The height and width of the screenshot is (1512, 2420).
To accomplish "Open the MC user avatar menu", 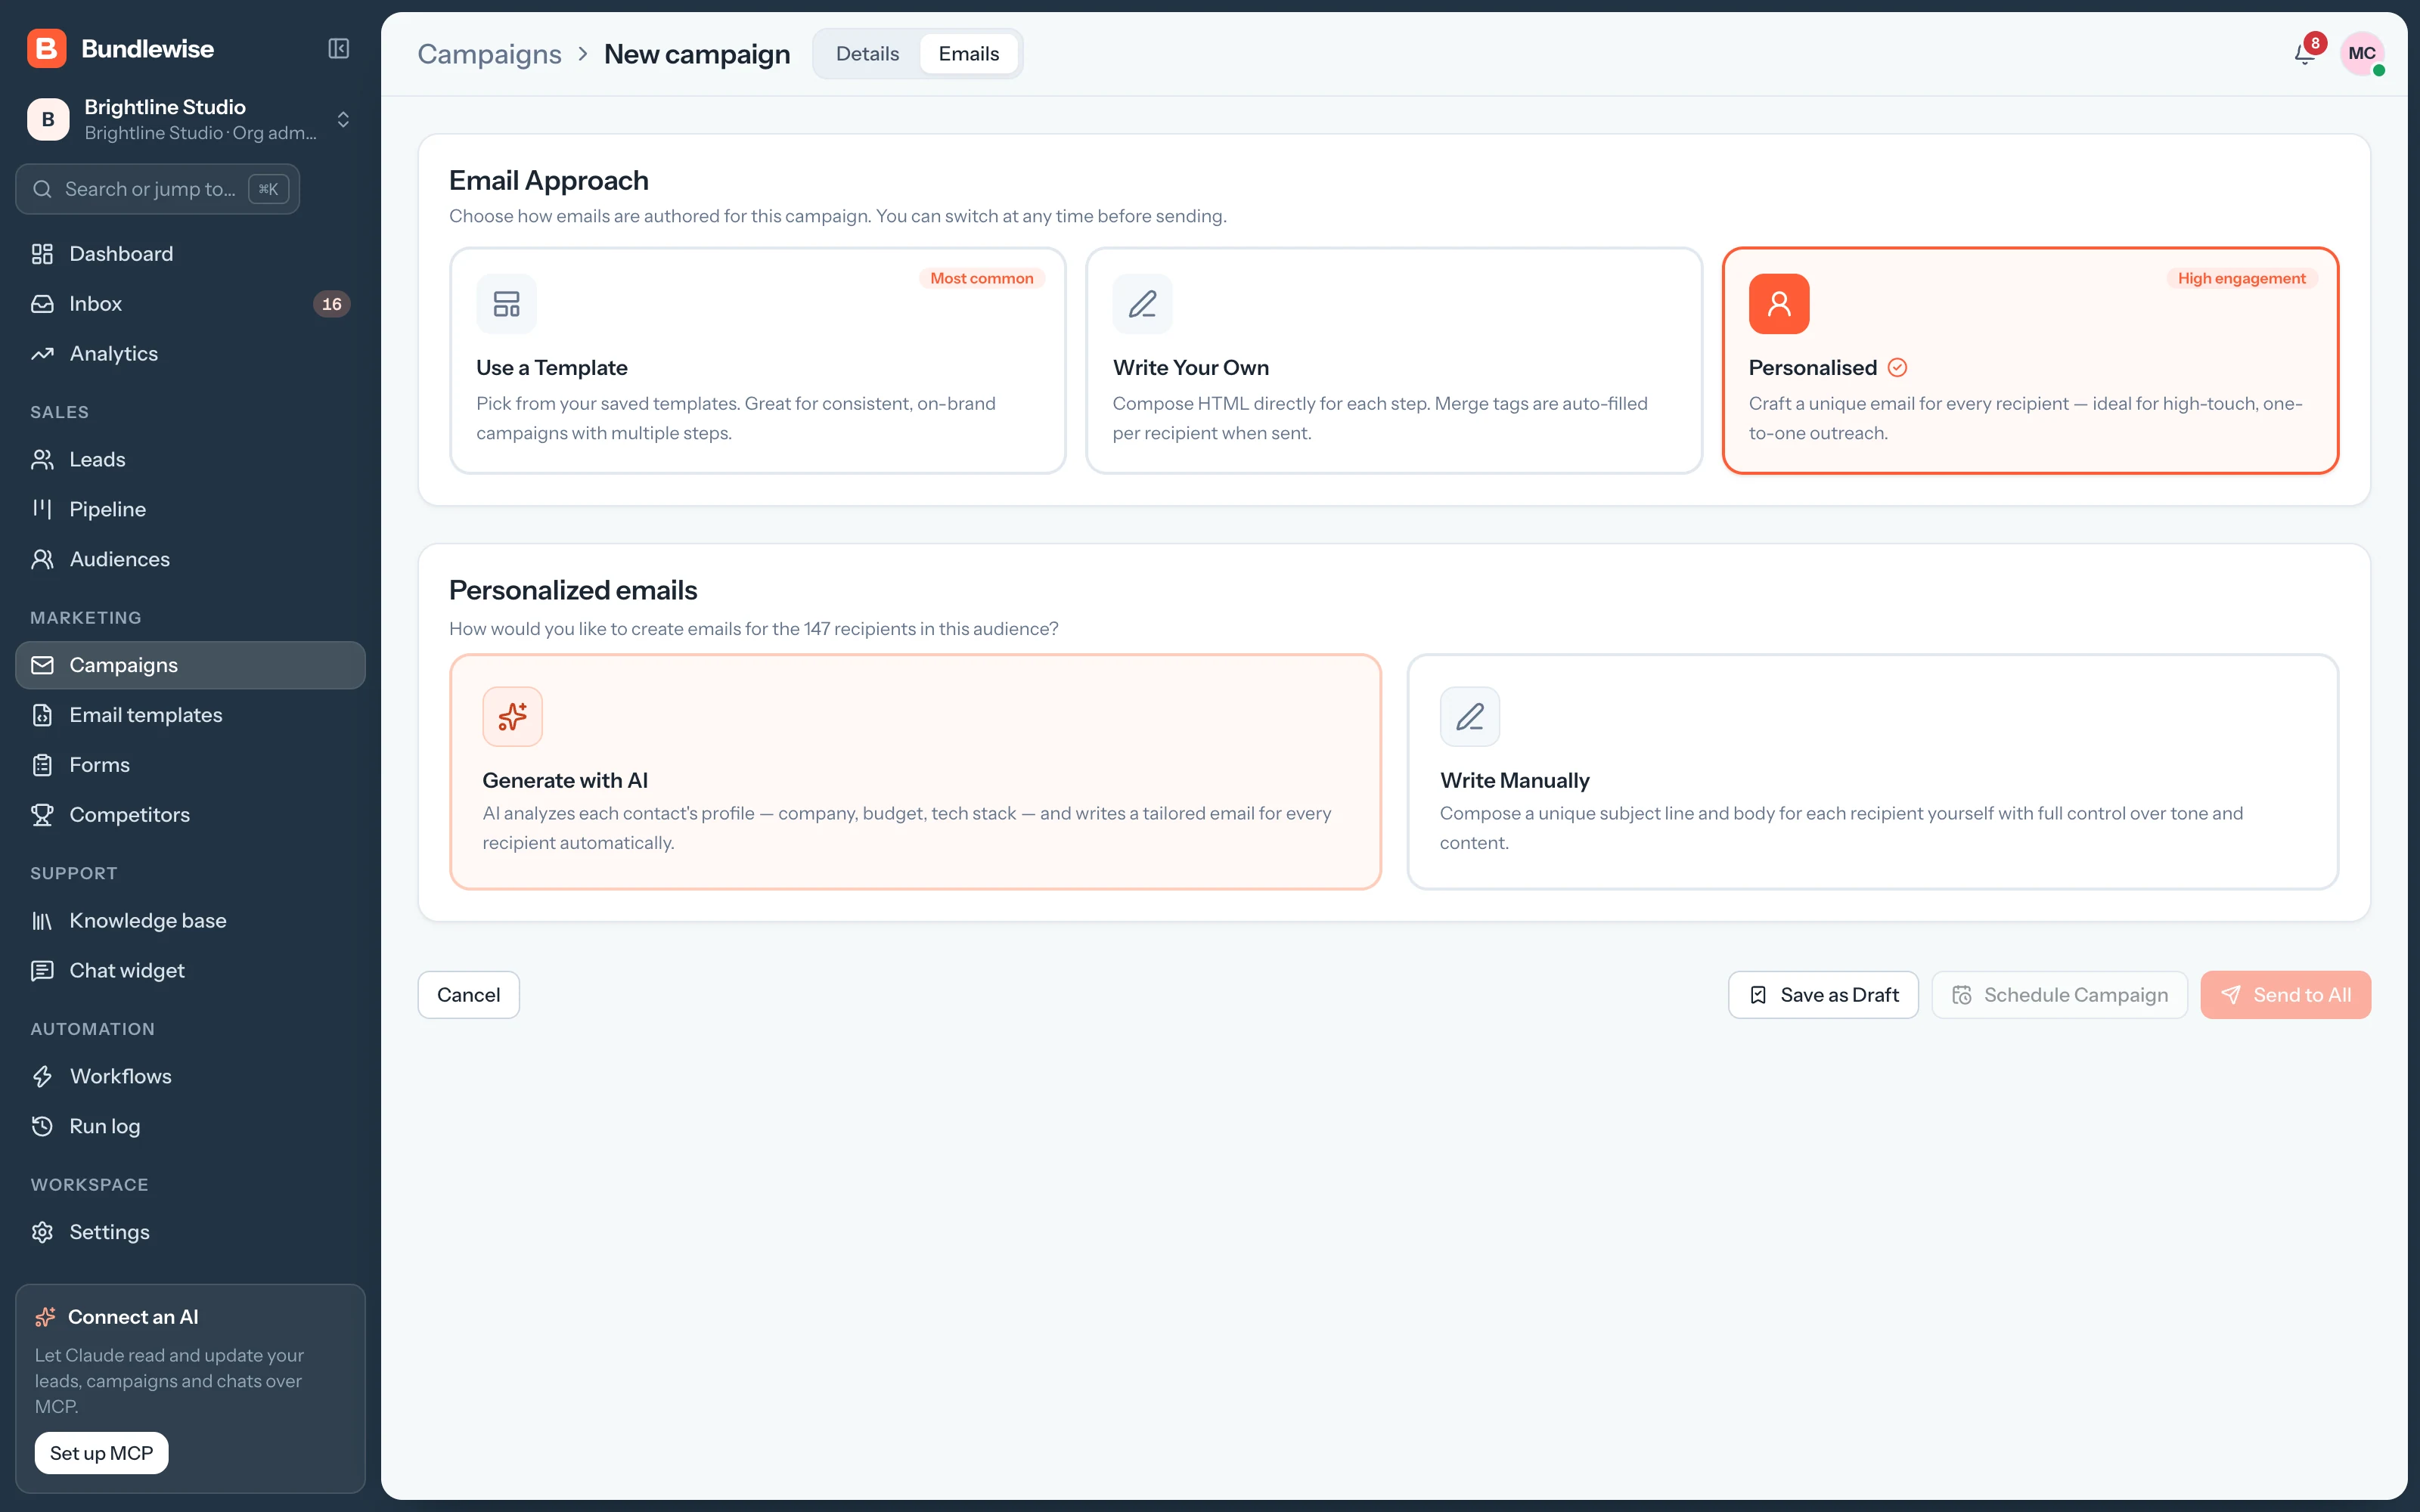I will pyautogui.click(x=2362, y=54).
